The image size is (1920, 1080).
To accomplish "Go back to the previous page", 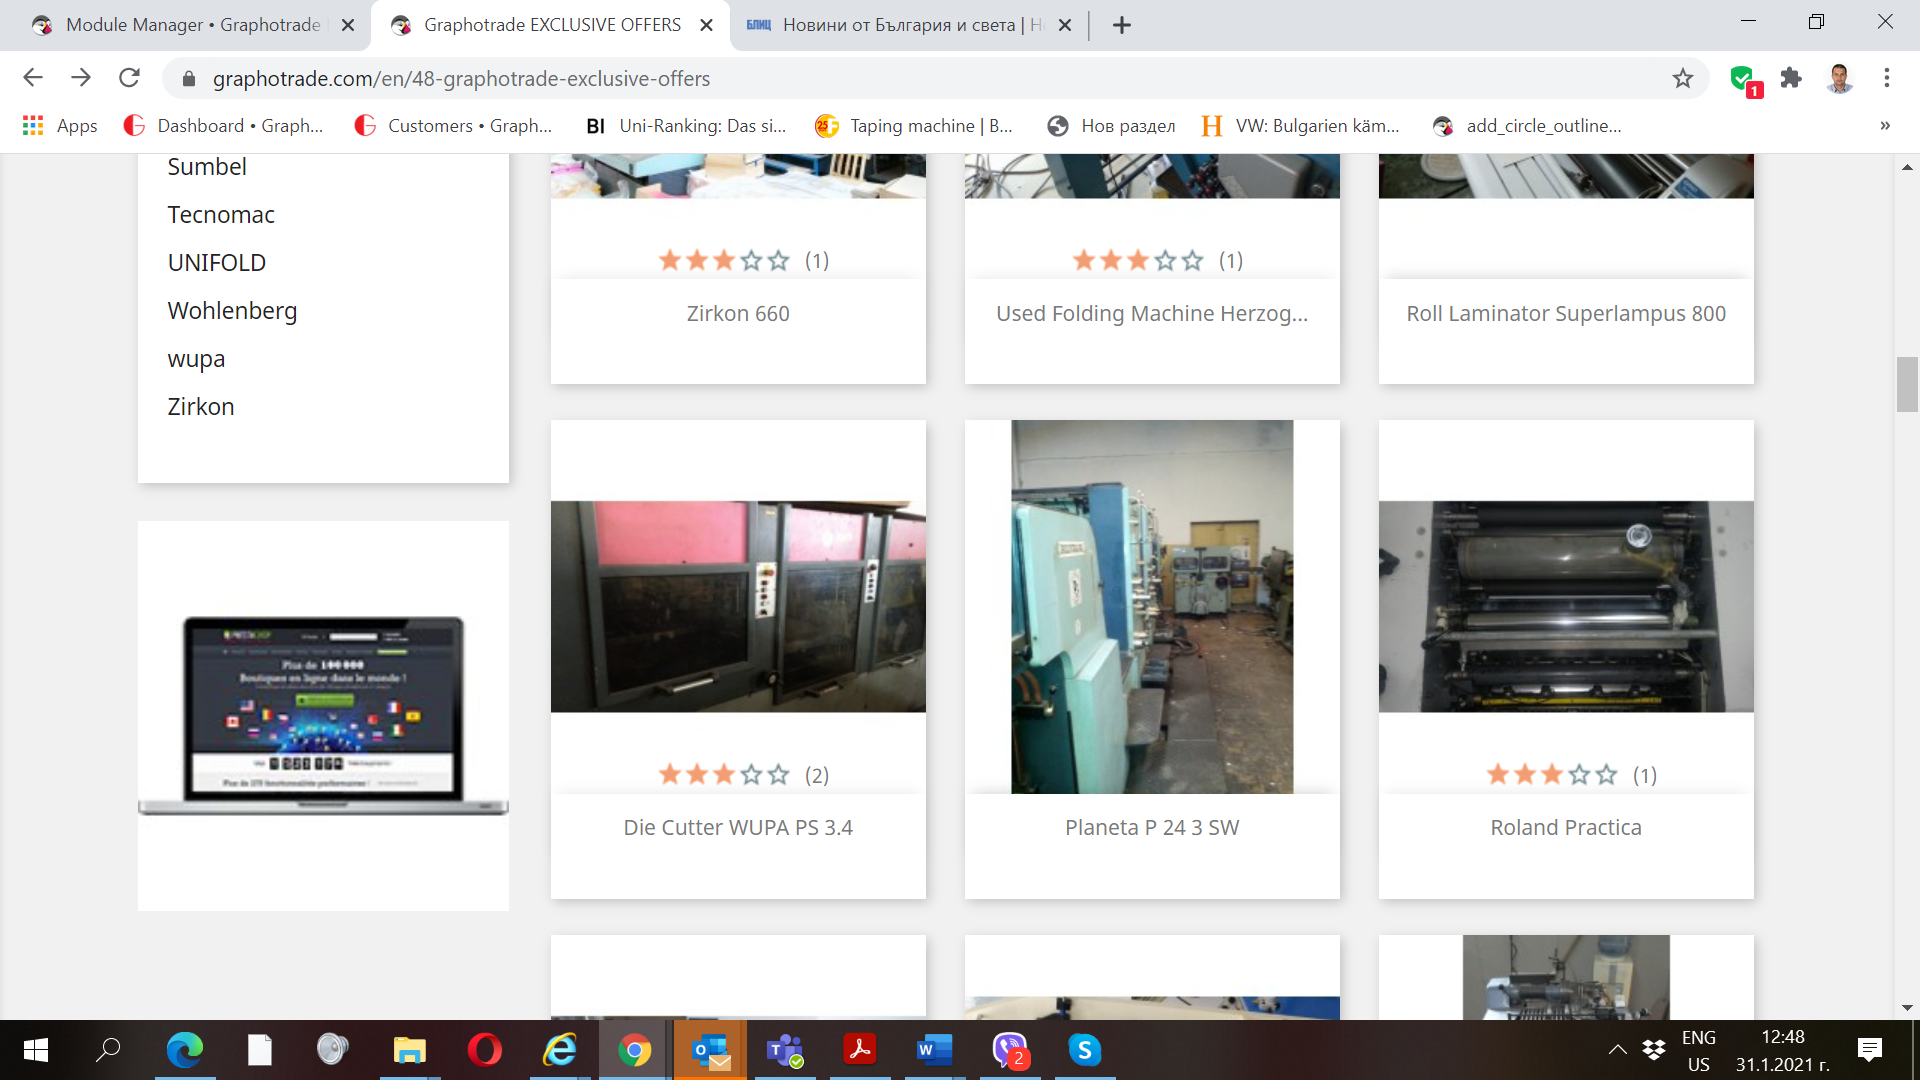I will [33, 78].
